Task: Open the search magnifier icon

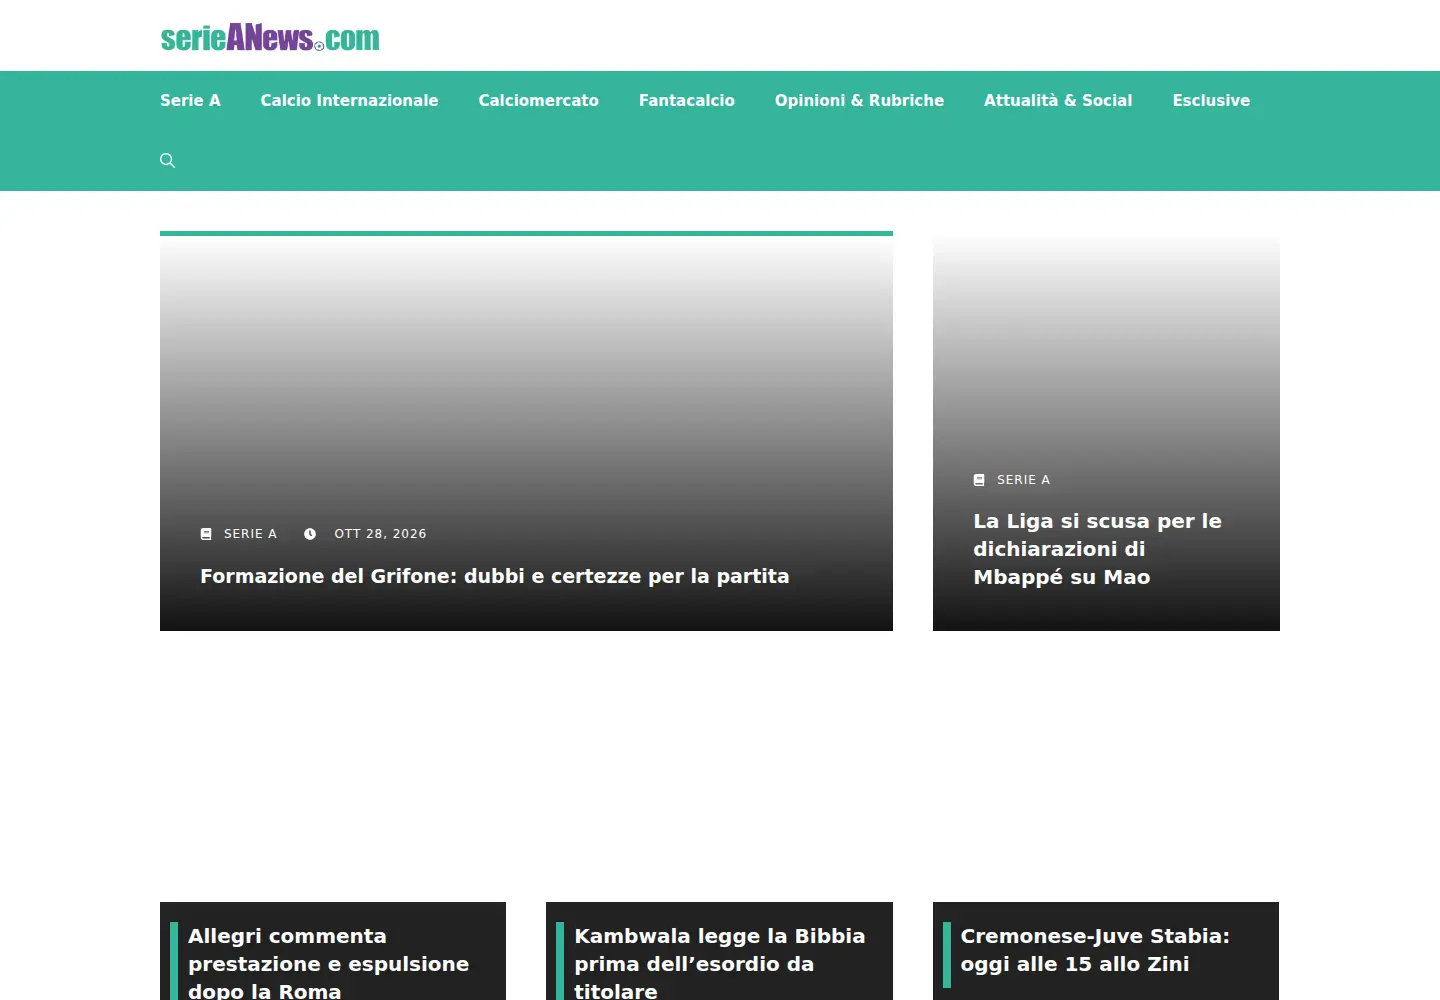Action: pyautogui.click(x=167, y=160)
